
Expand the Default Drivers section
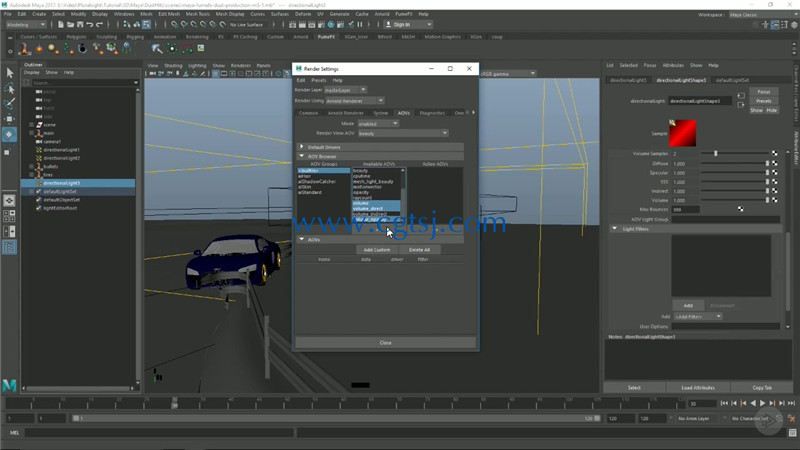pyautogui.click(x=302, y=147)
